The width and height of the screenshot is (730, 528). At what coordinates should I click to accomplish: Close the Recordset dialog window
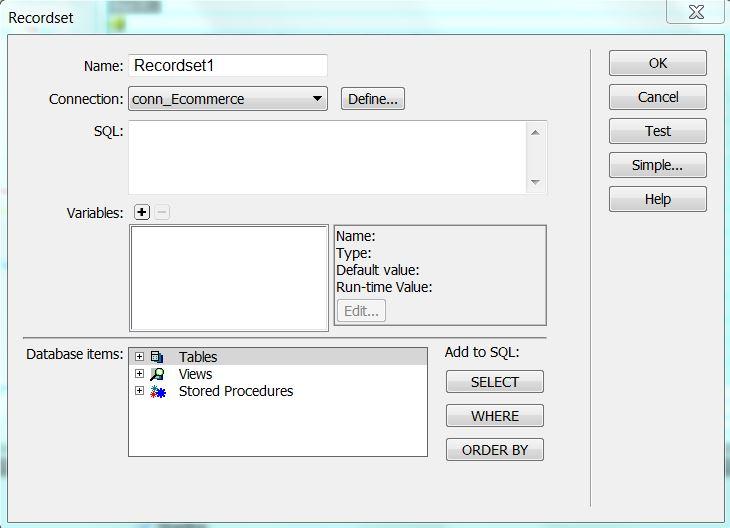click(696, 12)
